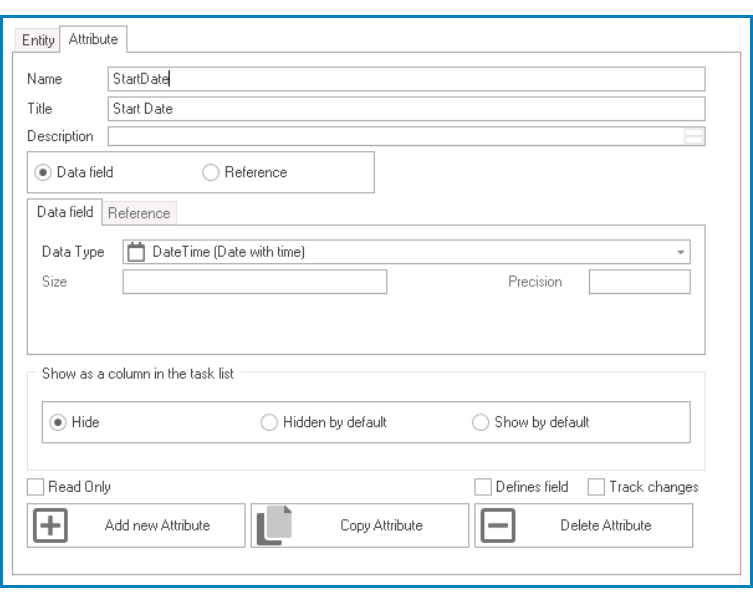Click the Precision label
The height and width of the screenshot is (603, 753).
535,282
